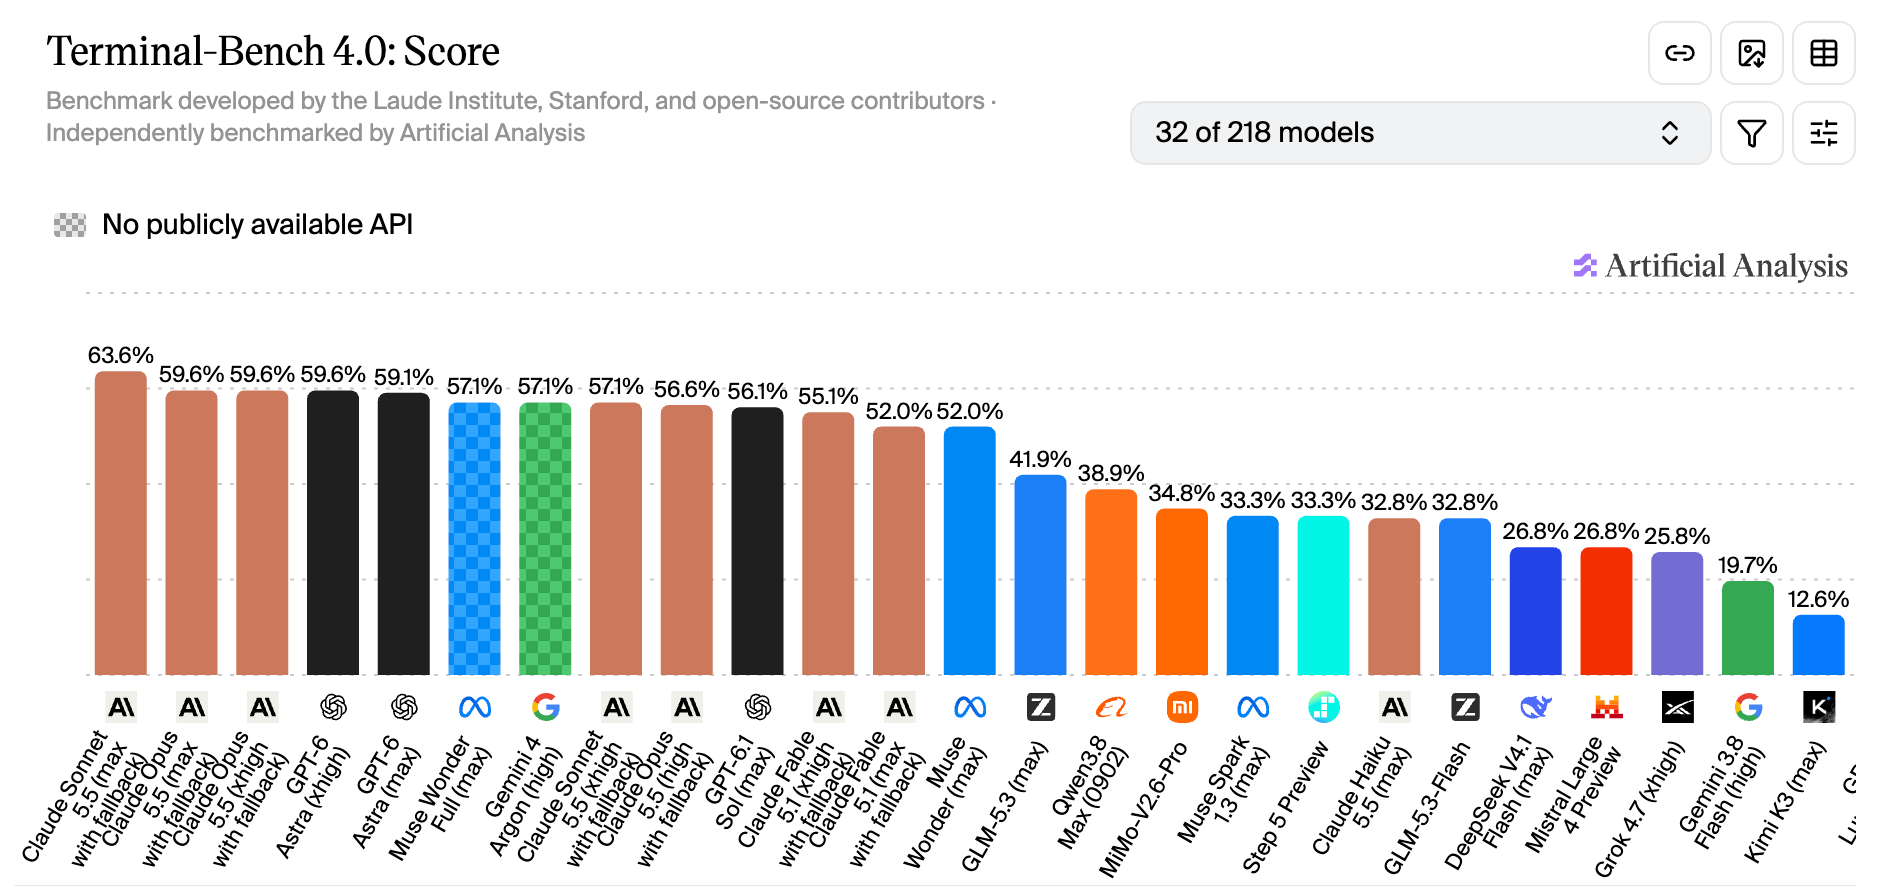
Task: Click the Kimi K3 logo icon
Action: [x=1819, y=707]
